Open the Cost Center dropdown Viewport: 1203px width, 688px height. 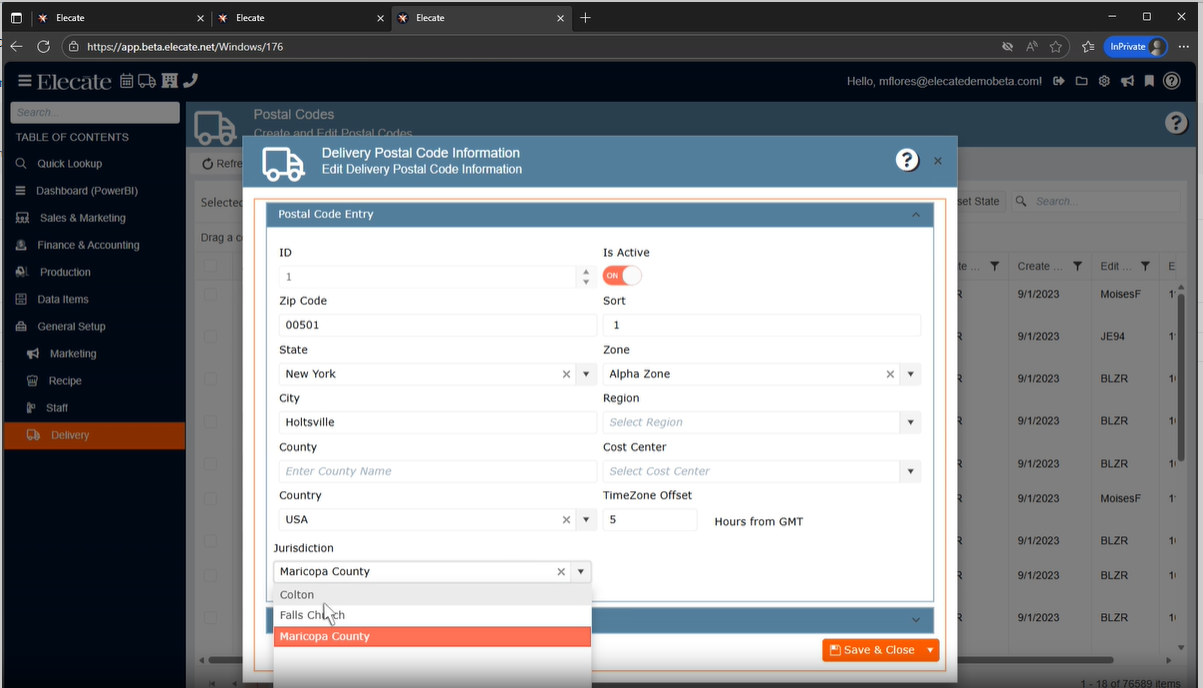click(910, 471)
